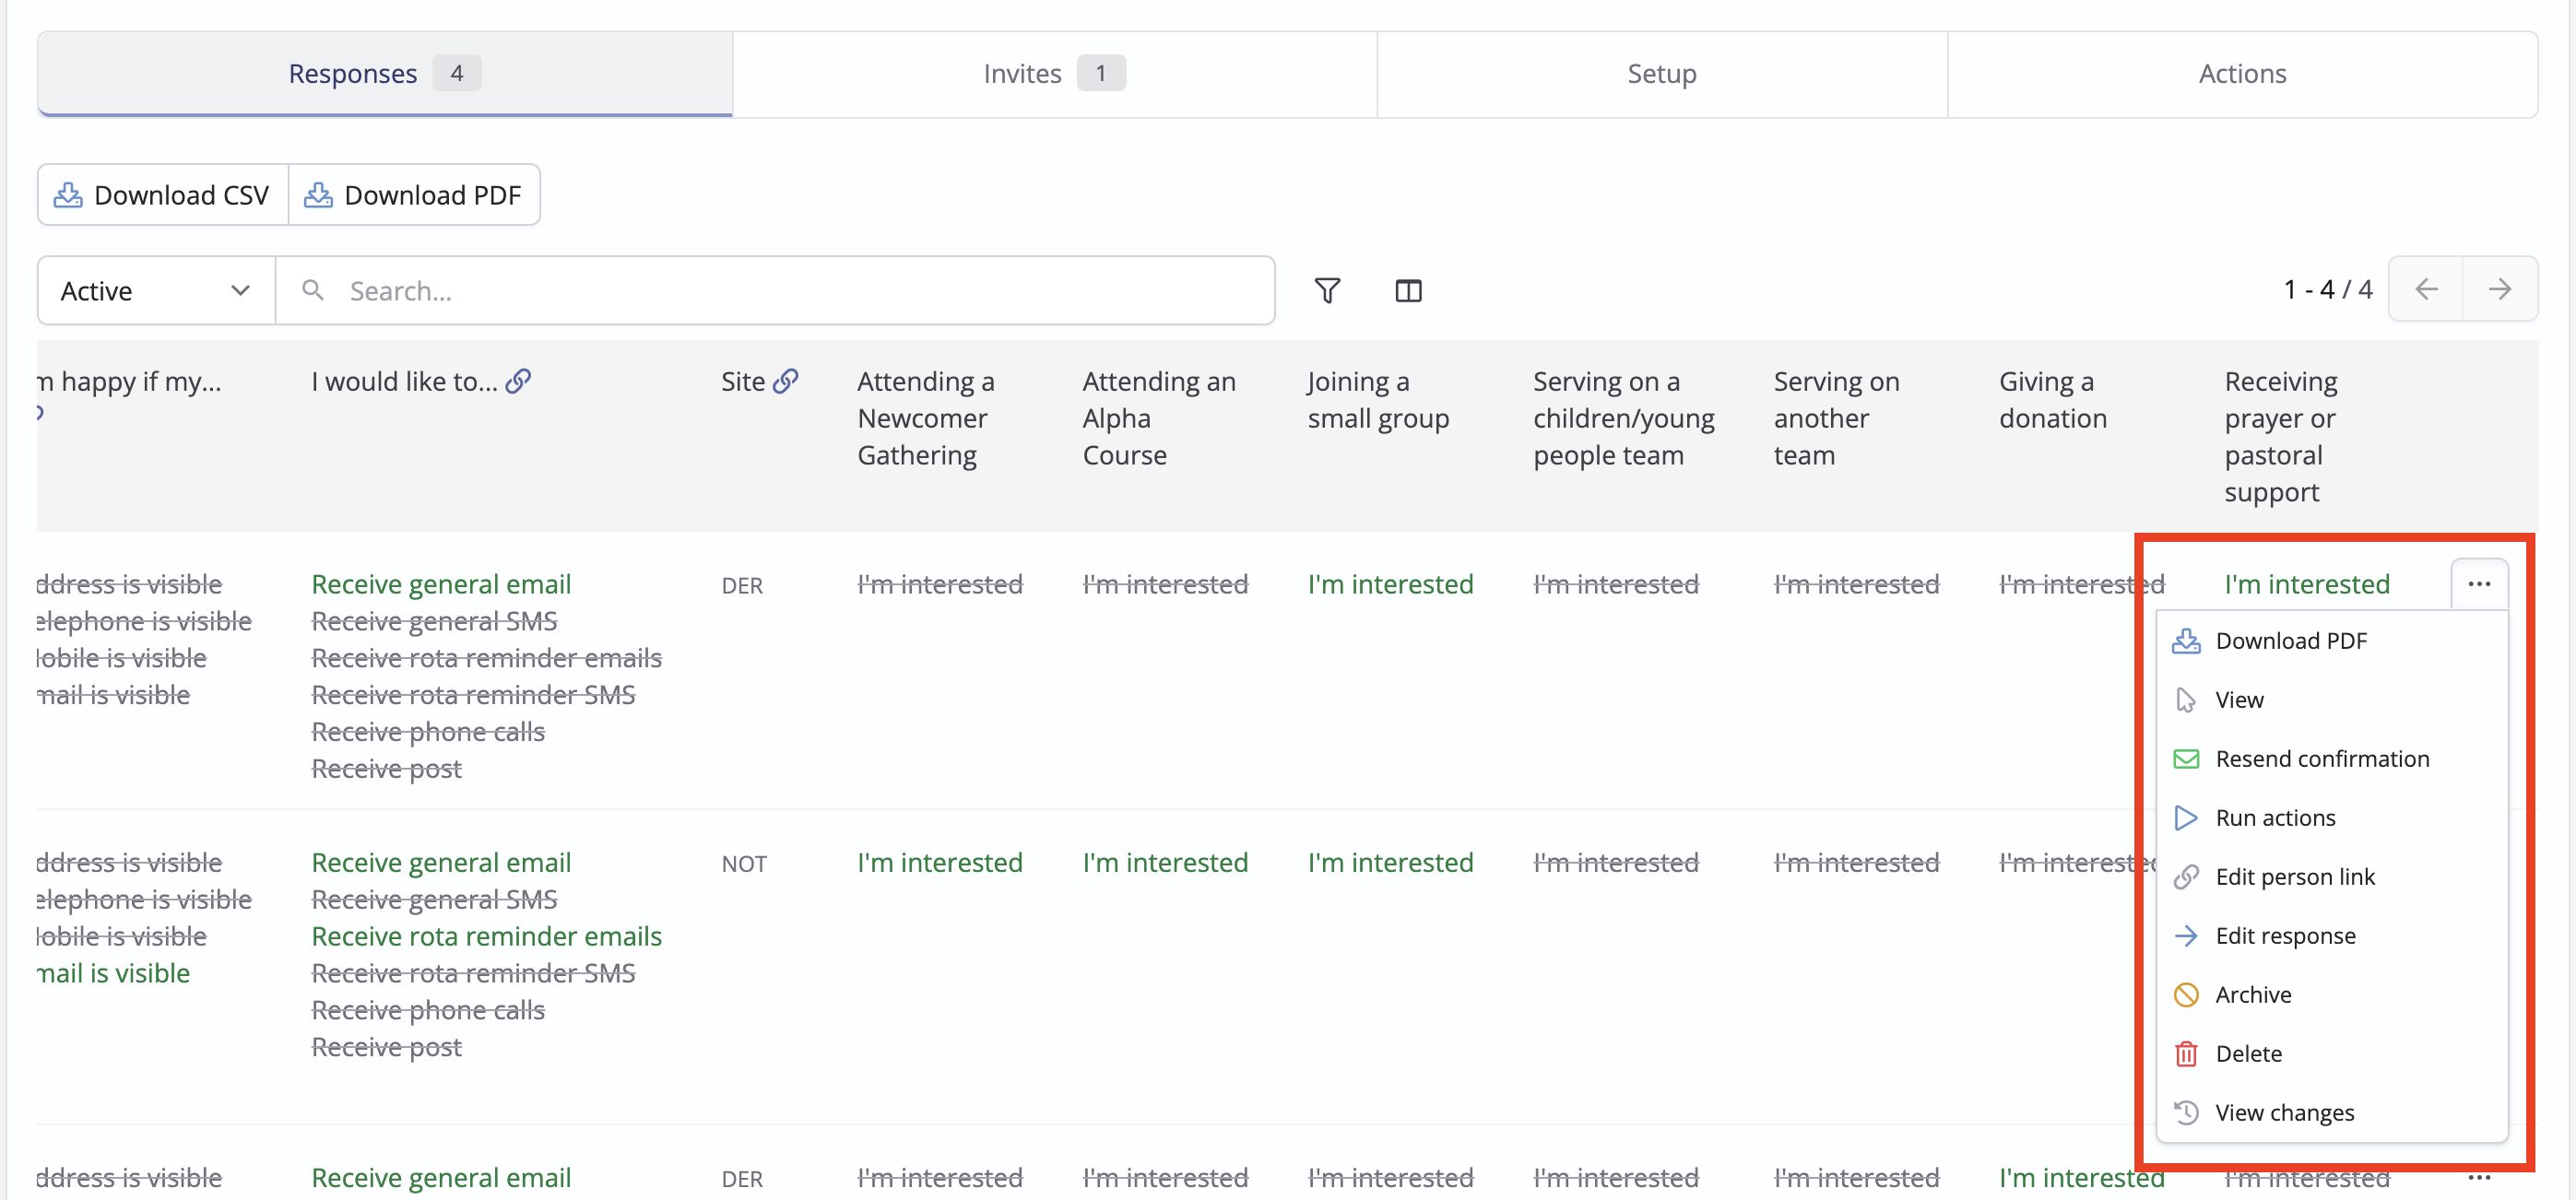Open the three-dot menu on the last row
Image resolution: width=2576 pixels, height=1200 pixels.
click(x=2478, y=1177)
